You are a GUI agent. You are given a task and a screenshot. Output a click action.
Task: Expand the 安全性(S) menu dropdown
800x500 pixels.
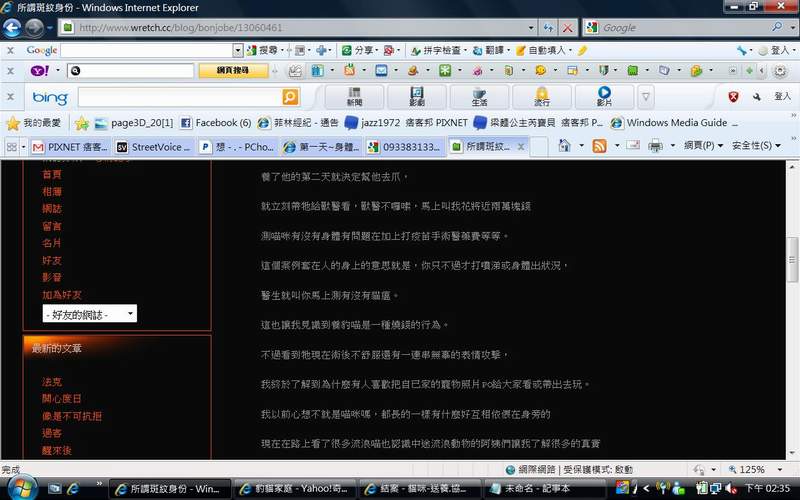click(x=757, y=146)
